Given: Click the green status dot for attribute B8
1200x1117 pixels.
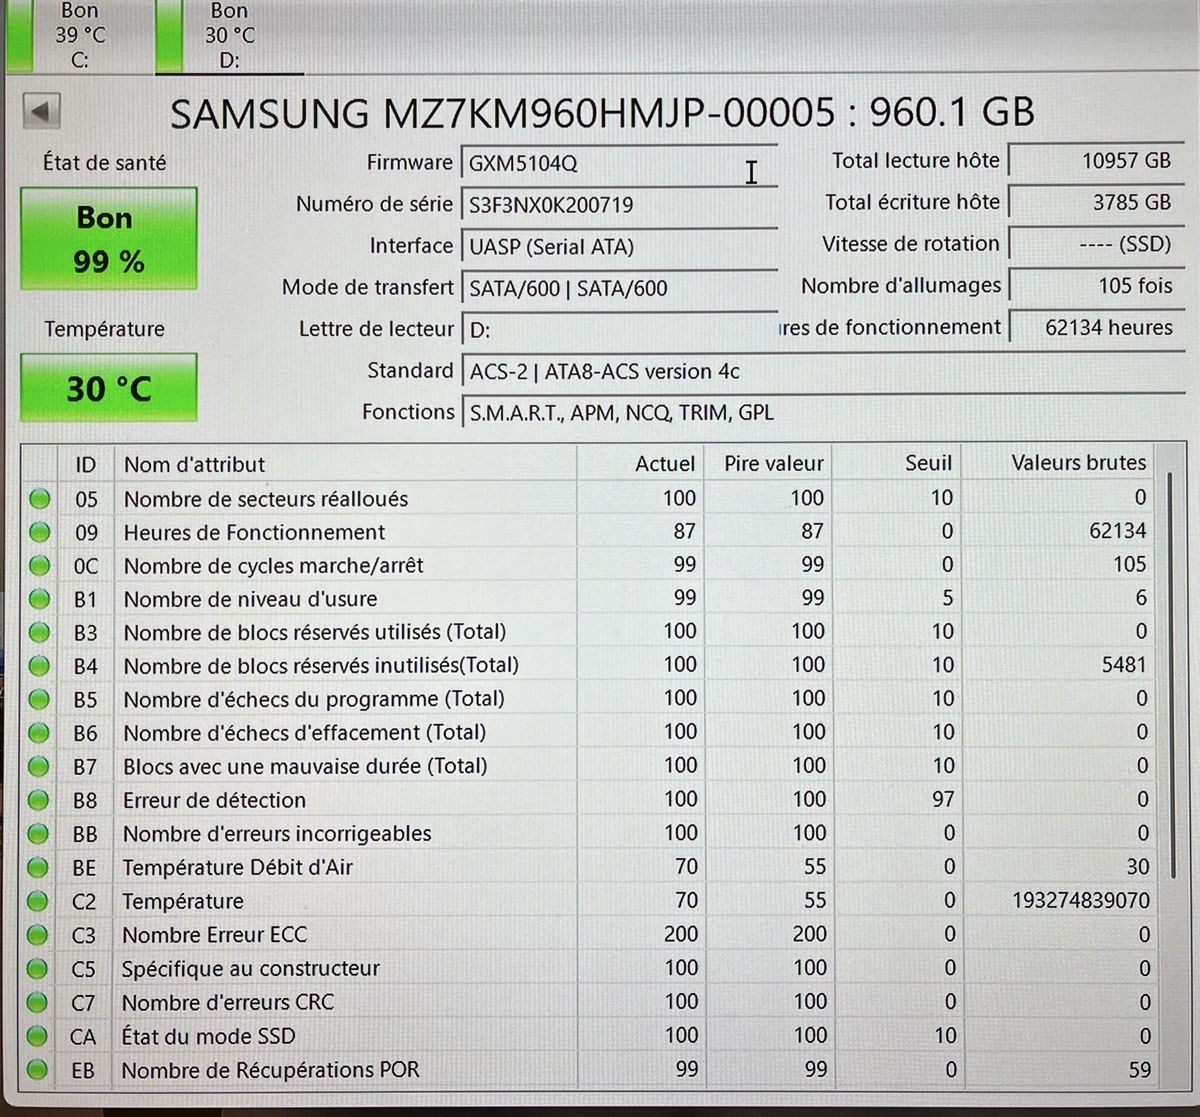Looking at the screenshot, I should (39, 800).
